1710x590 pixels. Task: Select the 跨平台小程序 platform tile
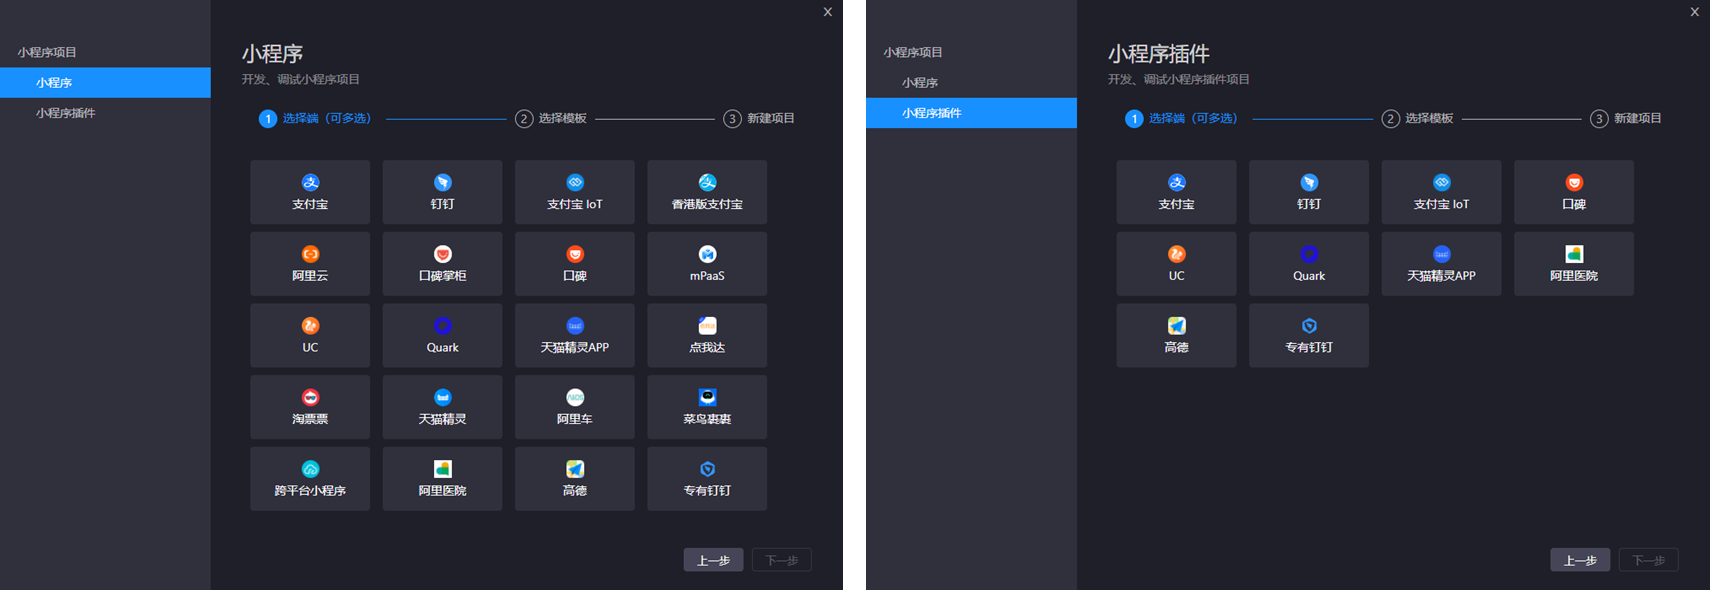(x=310, y=479)
